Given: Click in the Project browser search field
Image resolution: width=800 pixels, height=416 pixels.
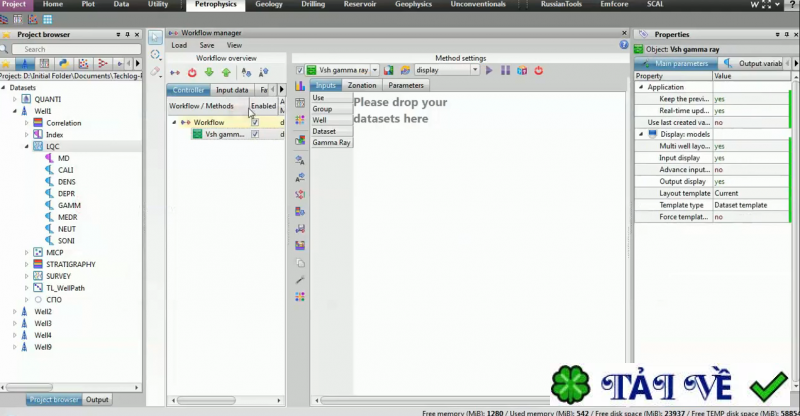Looking at the screenshot, I should 77,49.
